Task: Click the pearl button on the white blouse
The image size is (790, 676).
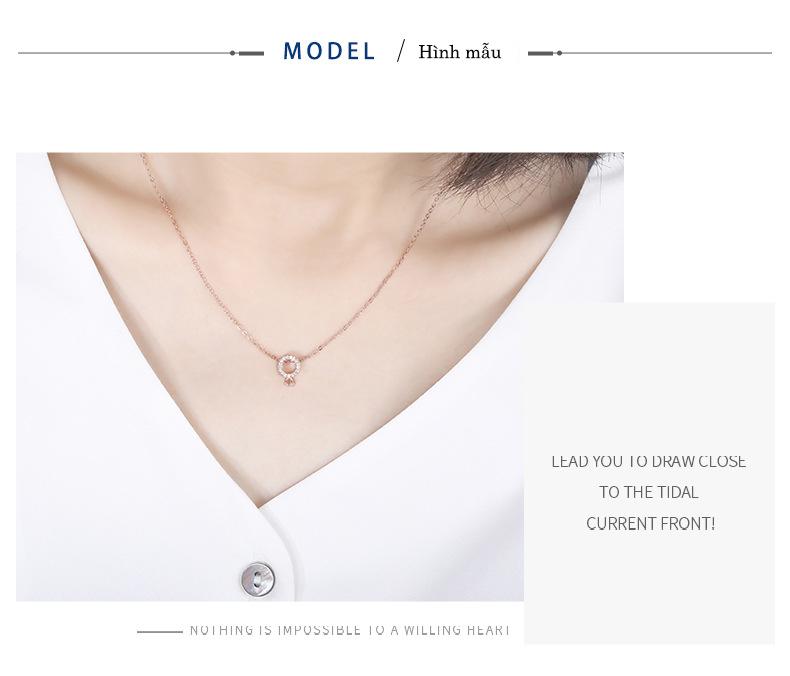Action: [257, 580]
